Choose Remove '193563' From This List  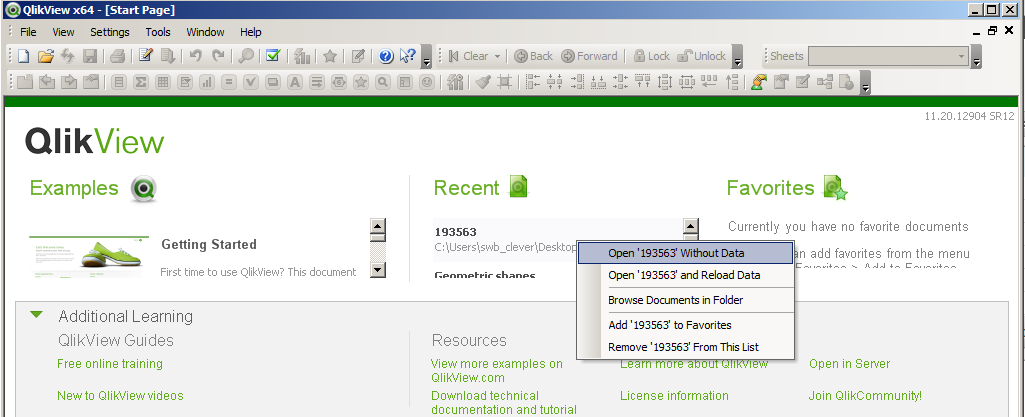(685, 347)
